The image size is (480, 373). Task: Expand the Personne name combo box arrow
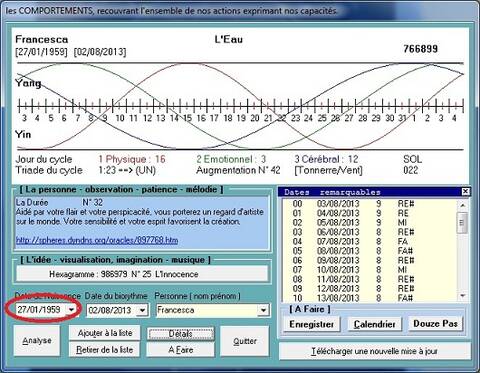[x=263, y=310]
